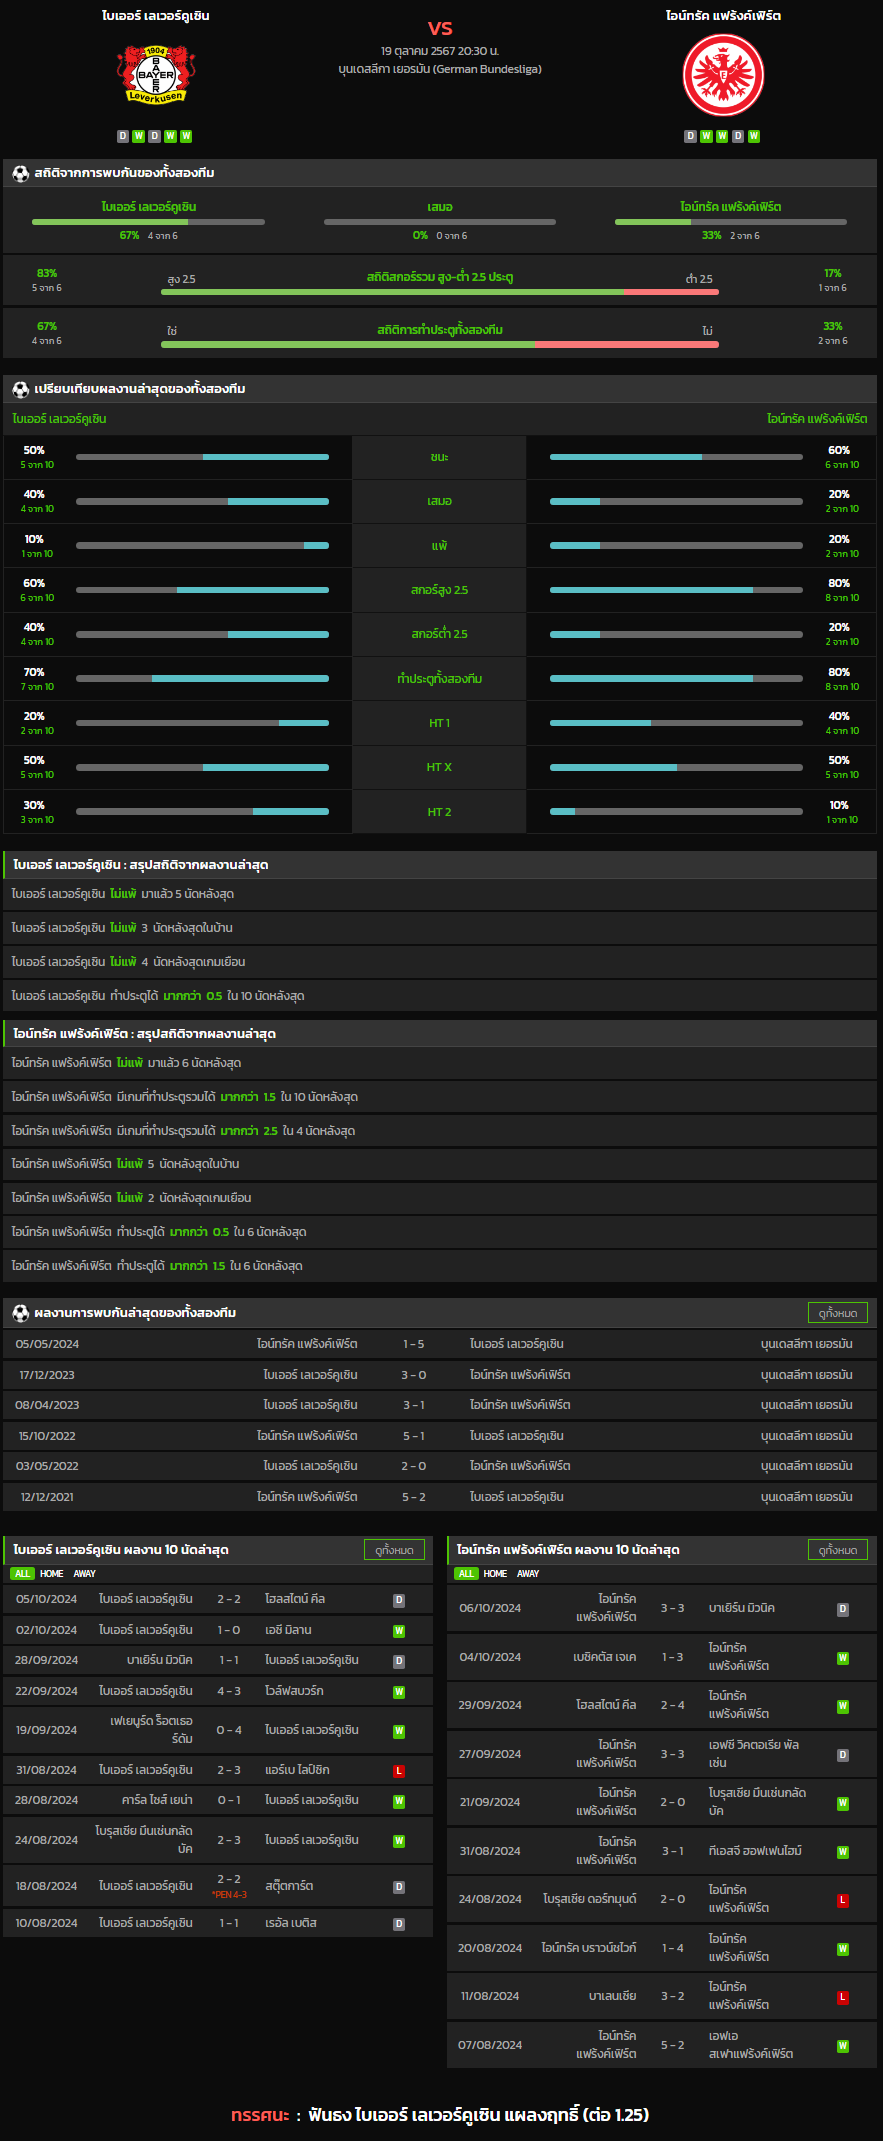Click first form badge D under Leverkusen logo
Viewport: 883px width, 2141px height.
[123, 136]
